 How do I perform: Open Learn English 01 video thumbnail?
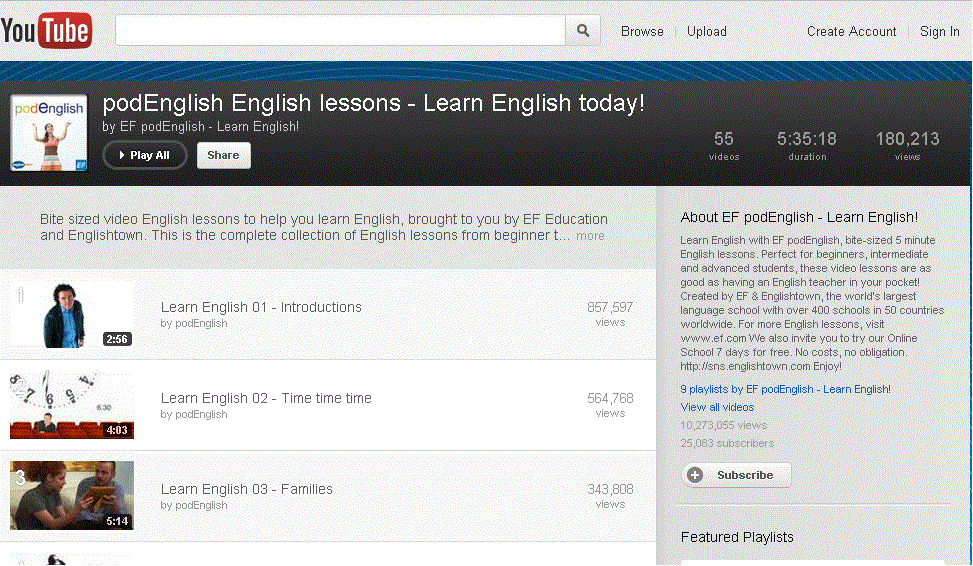point(72,314)
